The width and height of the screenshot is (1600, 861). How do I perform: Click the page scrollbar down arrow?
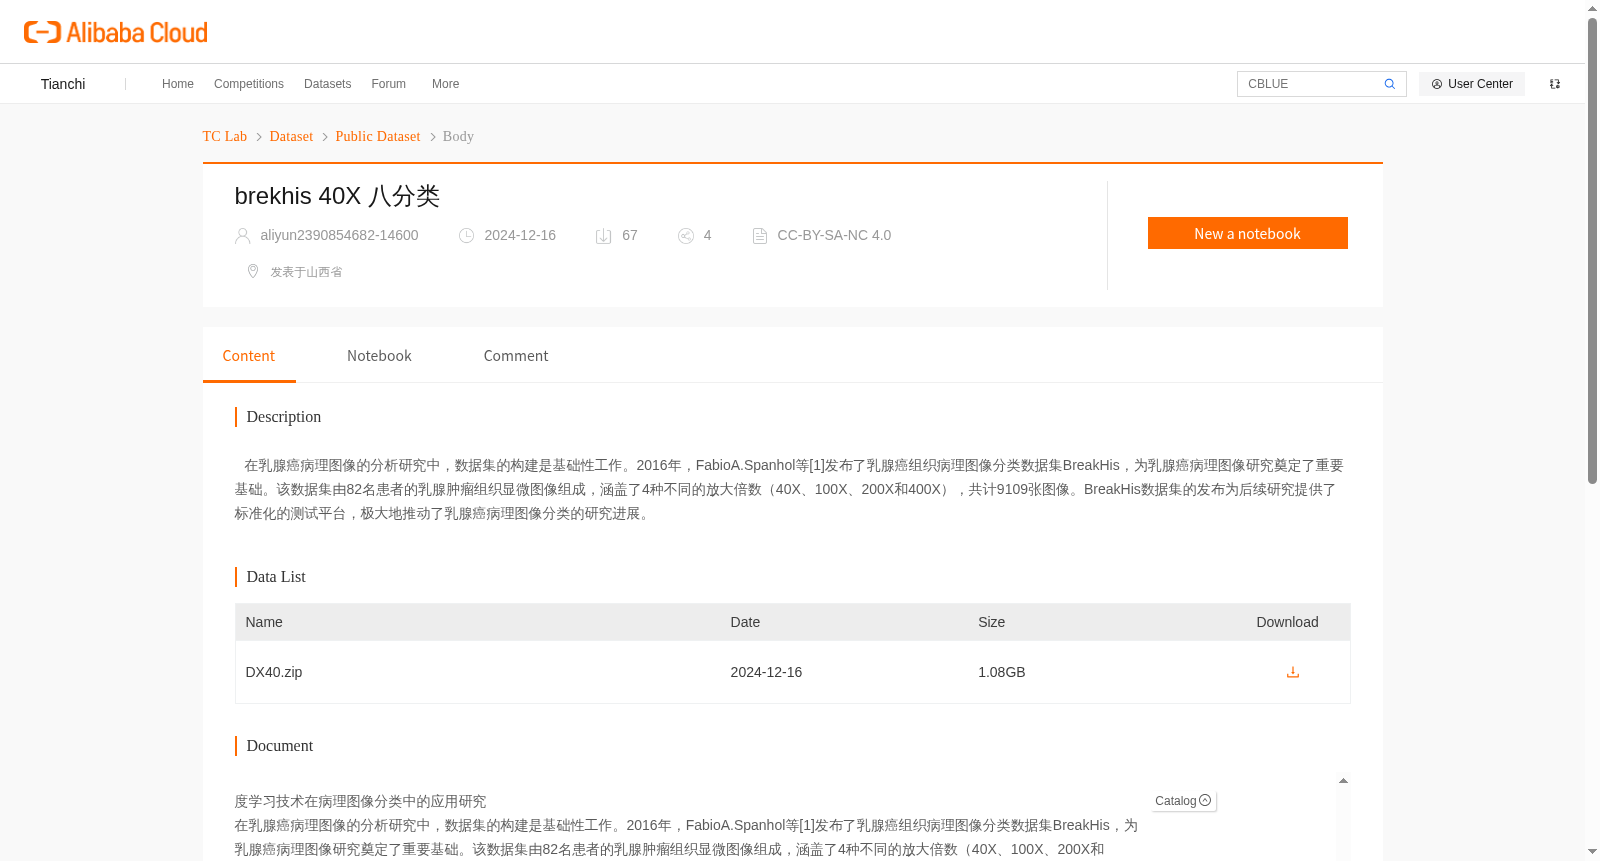[x=1593, y=852]
